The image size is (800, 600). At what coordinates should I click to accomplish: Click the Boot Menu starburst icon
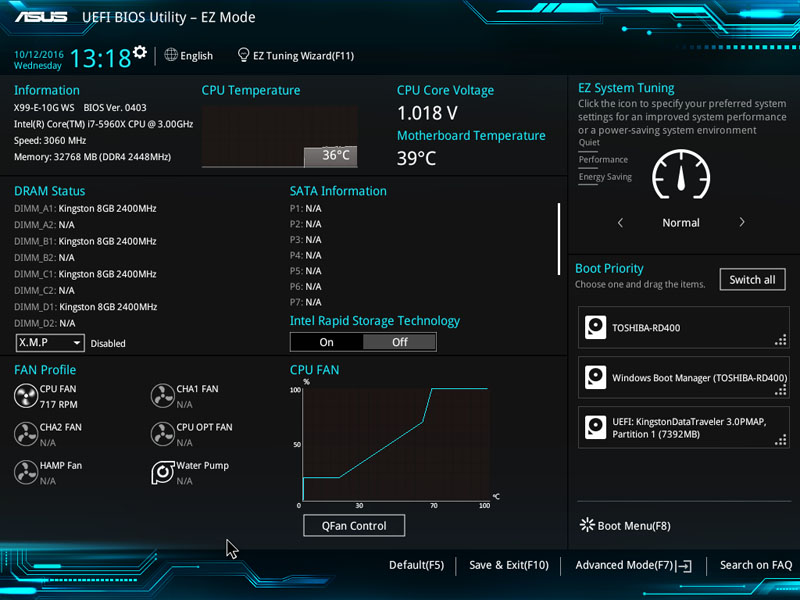[587, 525]
